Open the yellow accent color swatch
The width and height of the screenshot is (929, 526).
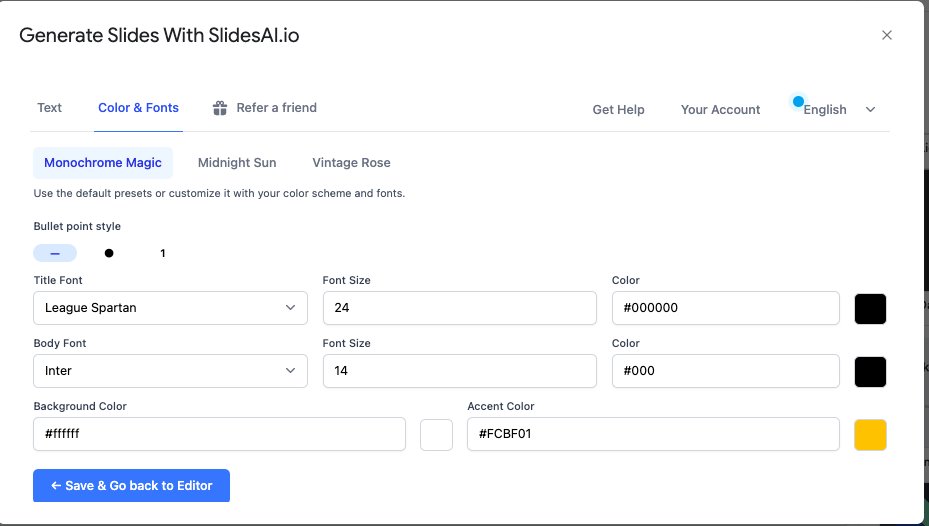[x=870, y=435]
